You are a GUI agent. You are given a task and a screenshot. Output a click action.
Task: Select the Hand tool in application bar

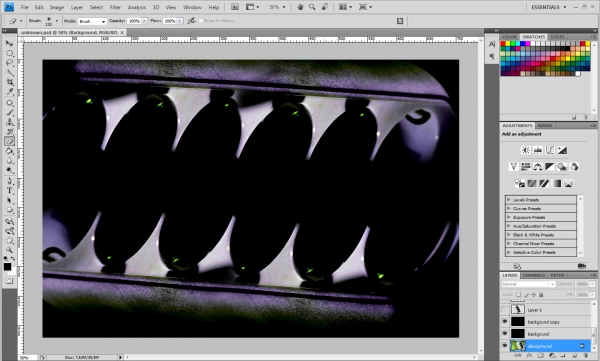pos(300,7)
